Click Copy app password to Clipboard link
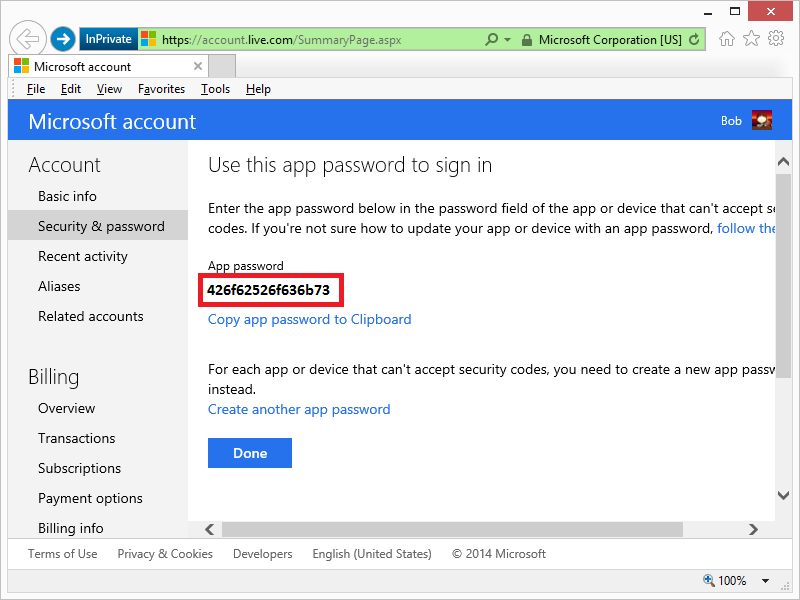This screenshot has height=600, width=800. [x=309, y=319]
